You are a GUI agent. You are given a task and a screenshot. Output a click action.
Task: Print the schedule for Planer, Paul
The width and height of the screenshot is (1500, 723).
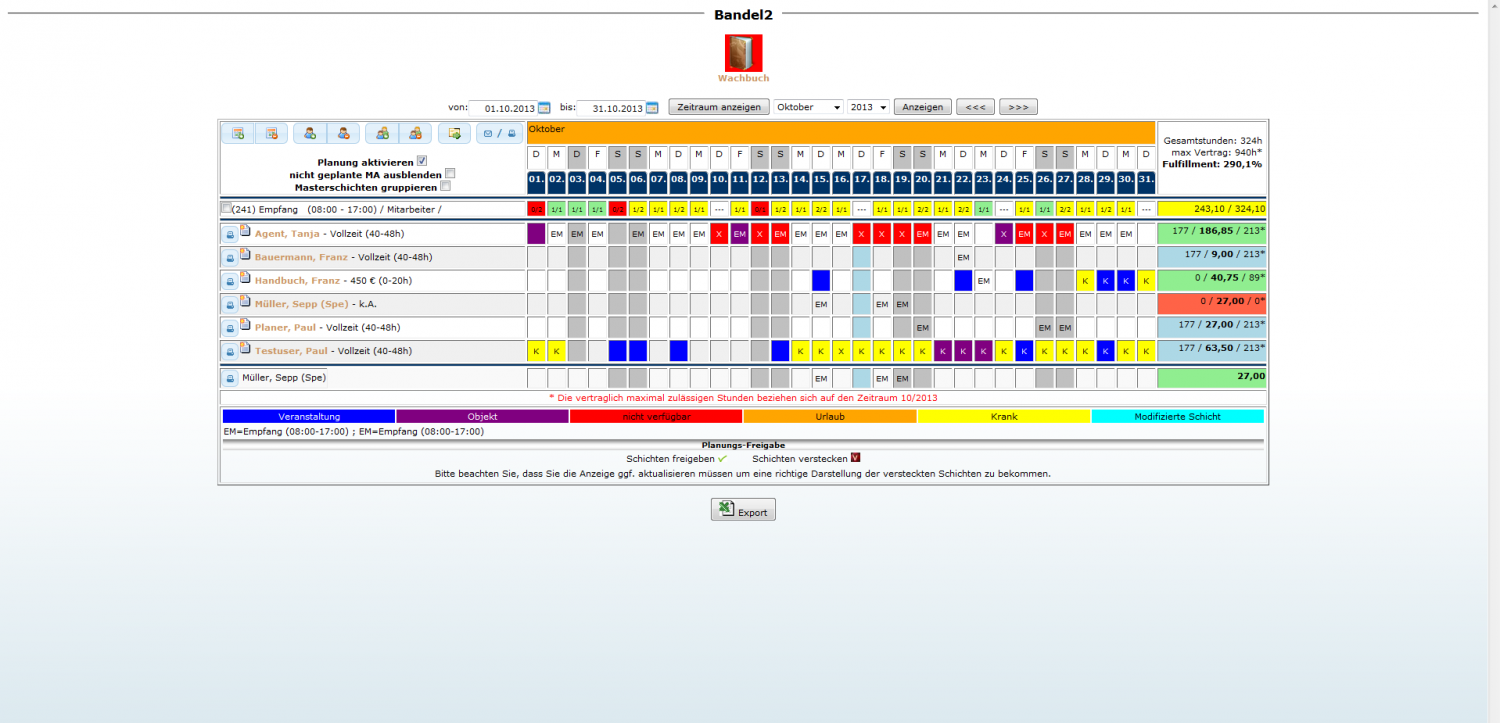tap(229, 328)
